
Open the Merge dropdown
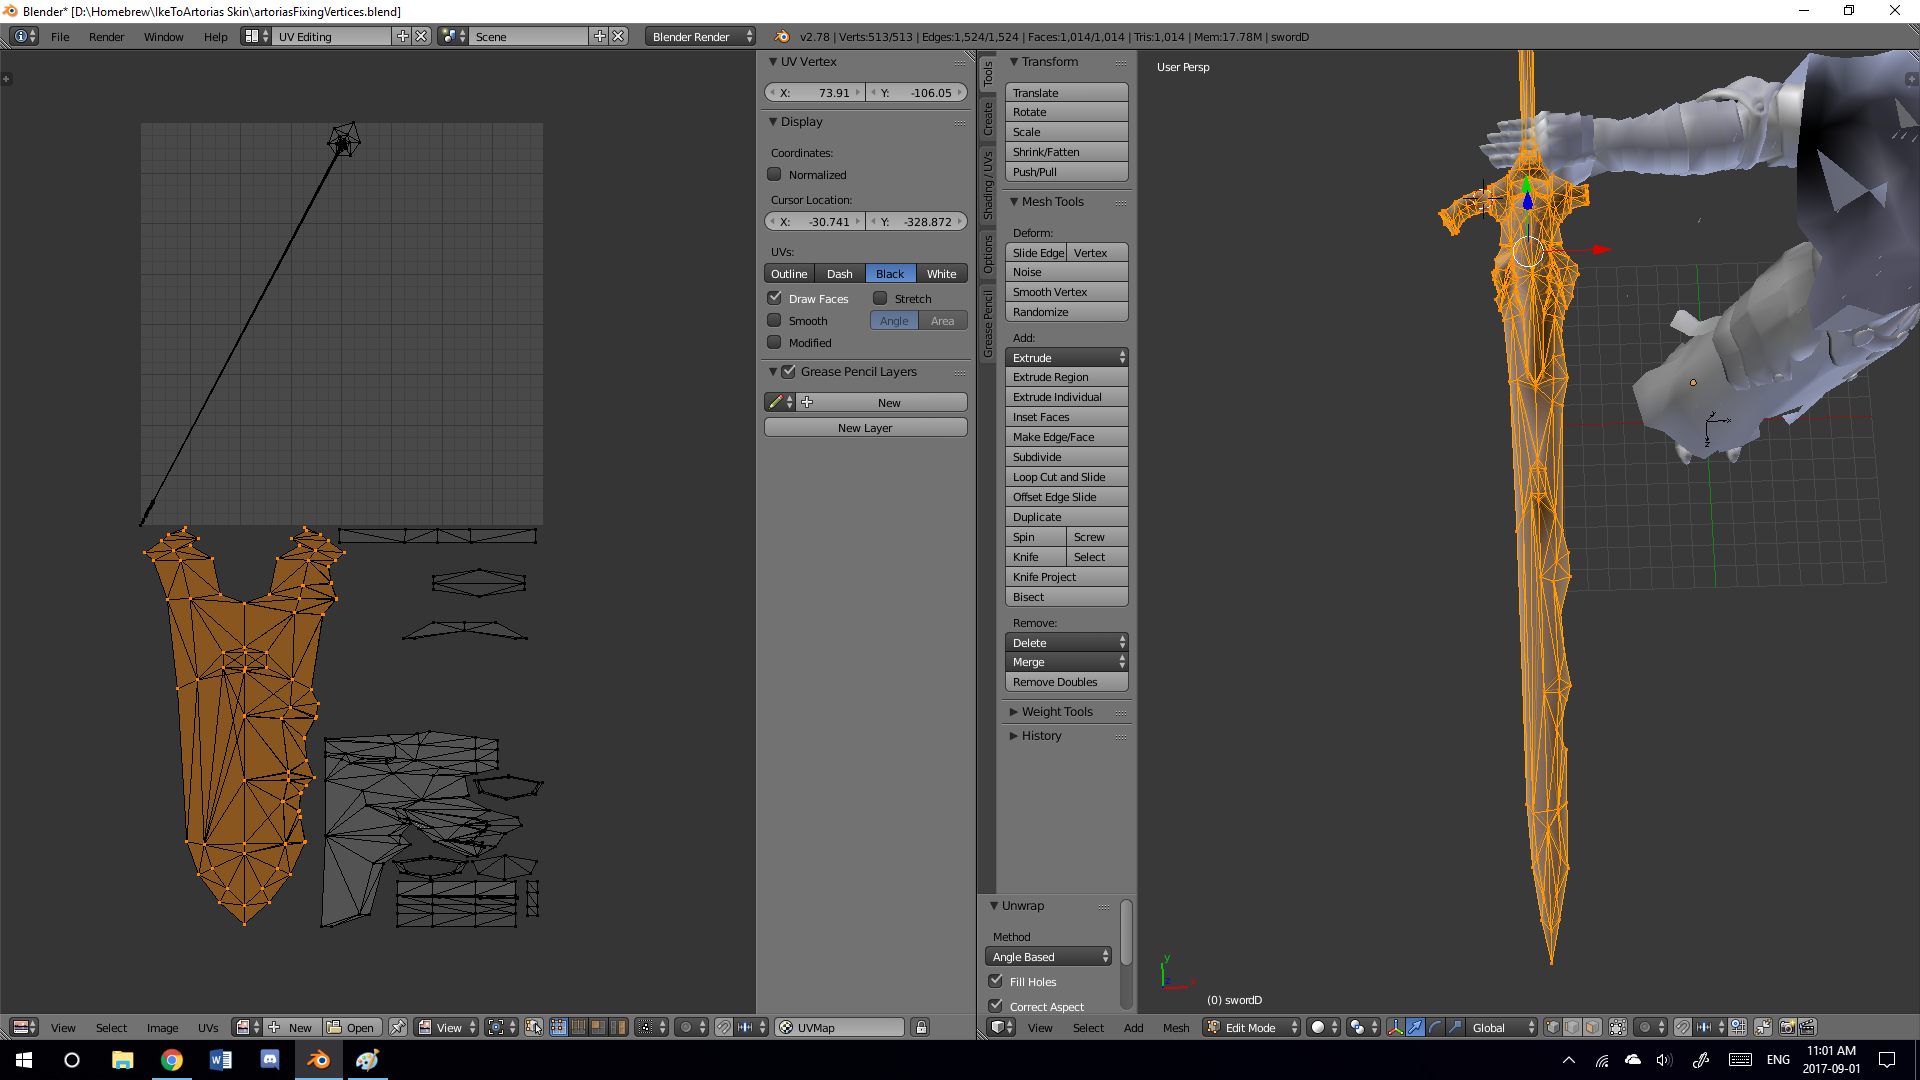1066,662
